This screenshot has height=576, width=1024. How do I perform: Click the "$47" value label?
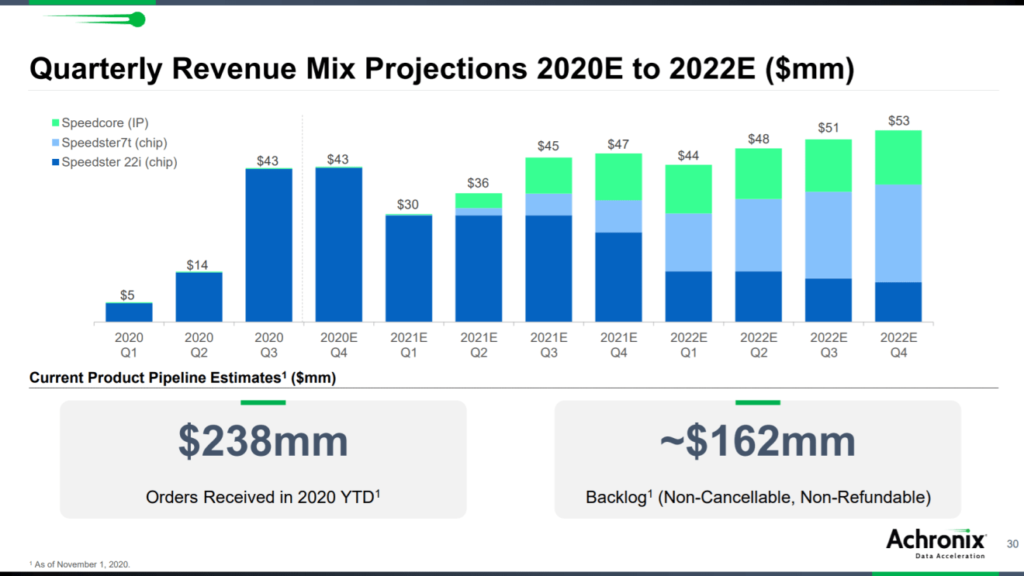point(618,144)
